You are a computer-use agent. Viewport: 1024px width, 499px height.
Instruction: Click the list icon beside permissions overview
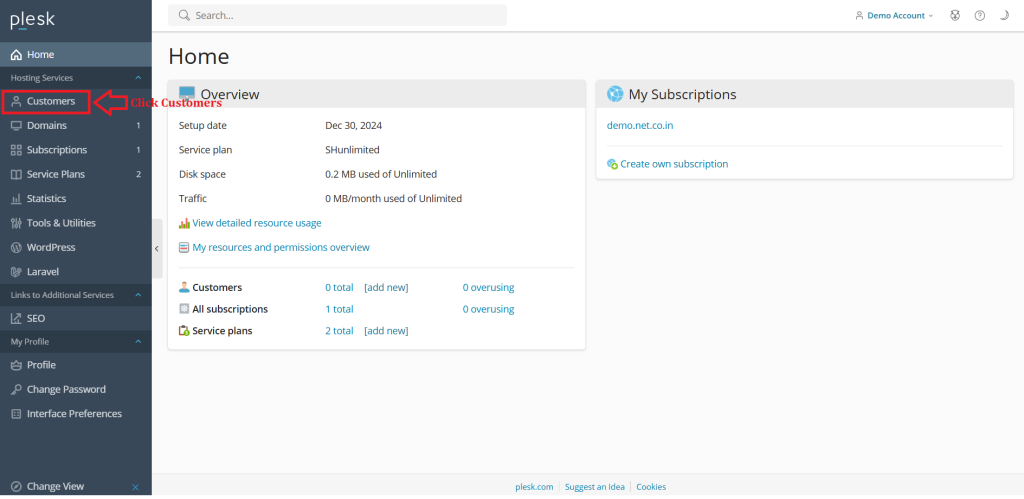coord(184,248)
